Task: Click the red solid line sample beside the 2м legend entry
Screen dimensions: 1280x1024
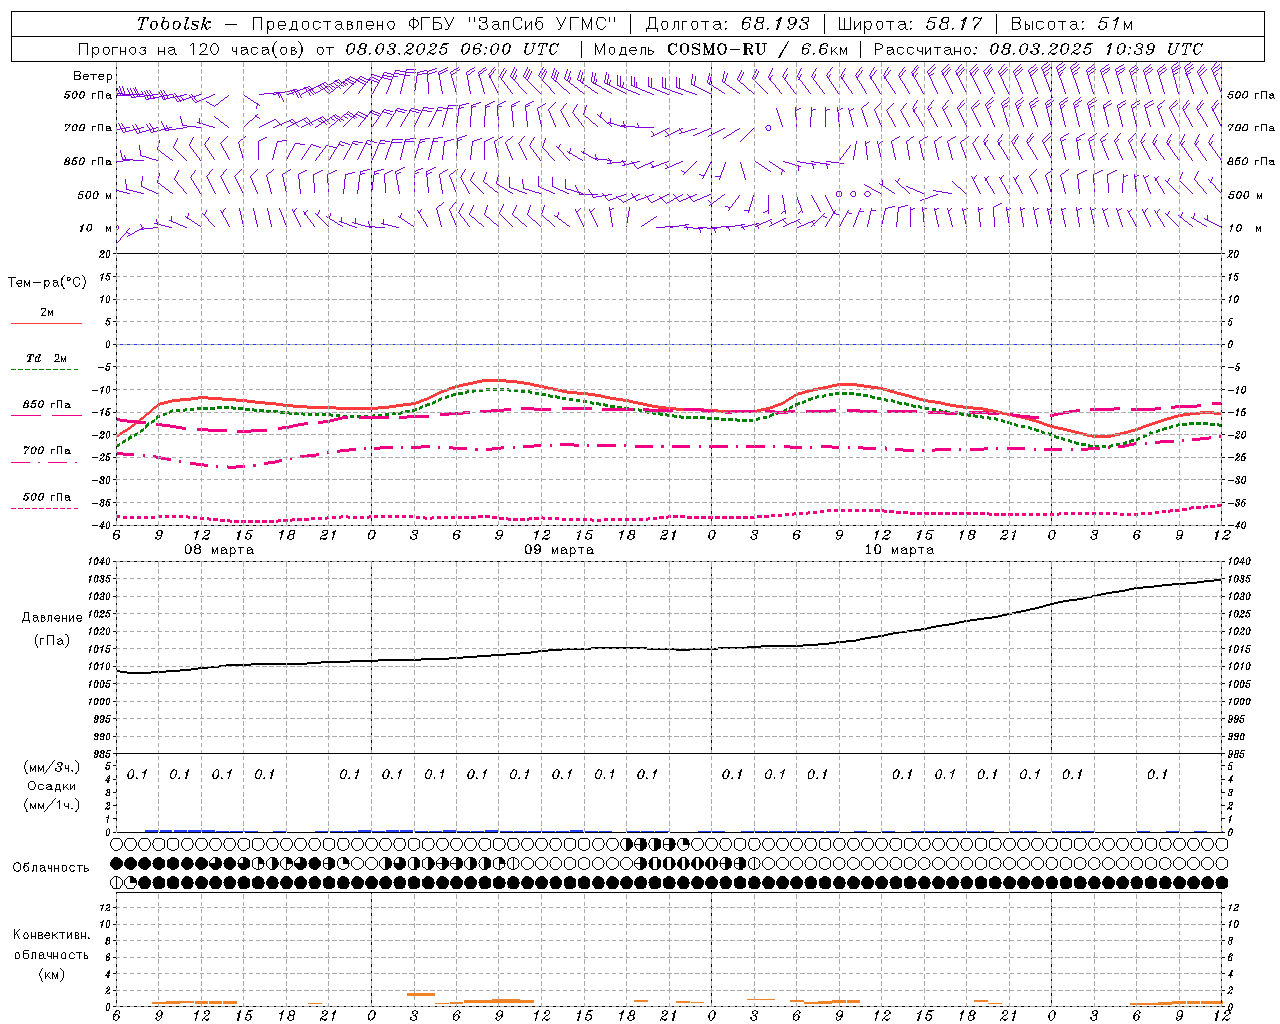Action: pos(46,324)
